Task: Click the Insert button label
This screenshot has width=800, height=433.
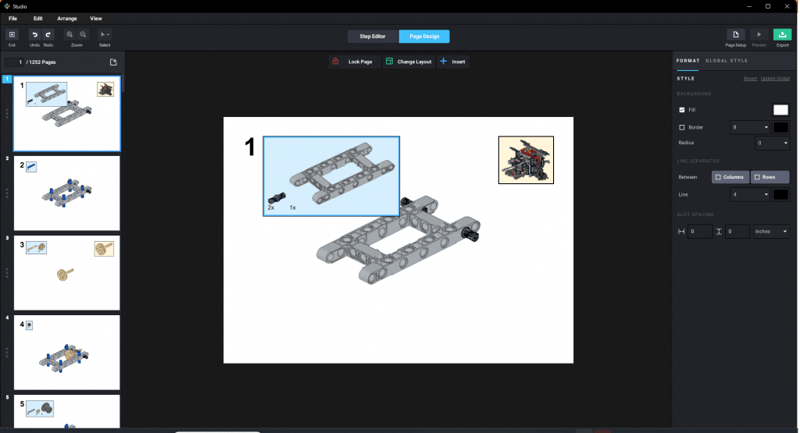Action: click(x=458, y=62)
